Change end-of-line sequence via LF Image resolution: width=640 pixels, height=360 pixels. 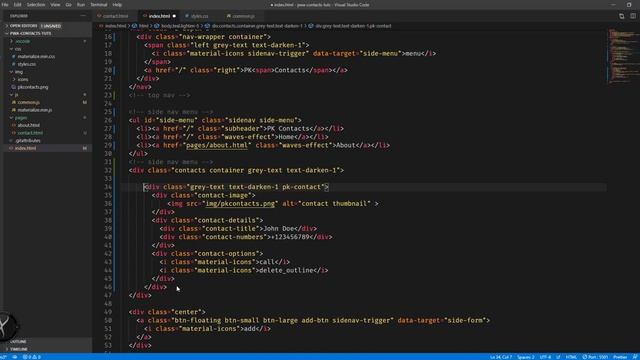(558, 357)
